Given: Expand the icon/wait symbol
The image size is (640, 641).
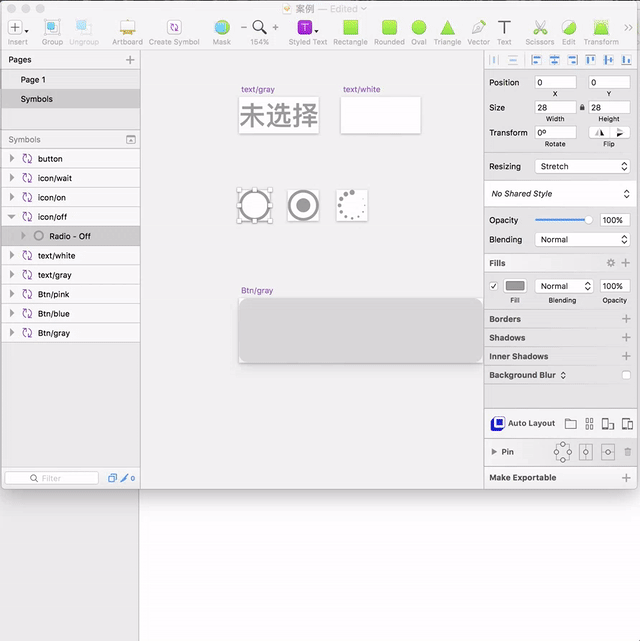Looking at the screenshot, I should click(12, 177).
